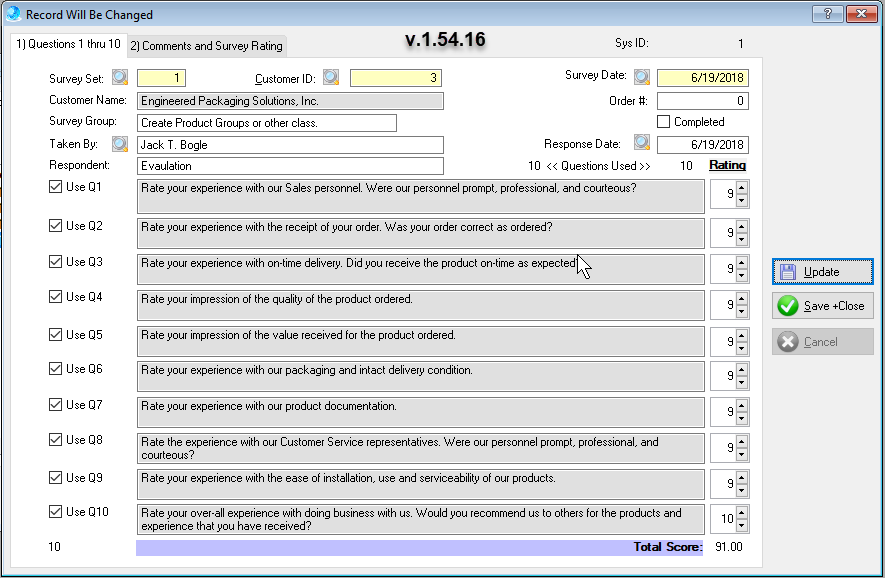Open the Survey Date lookup magnifier

[x=642, y=77]
